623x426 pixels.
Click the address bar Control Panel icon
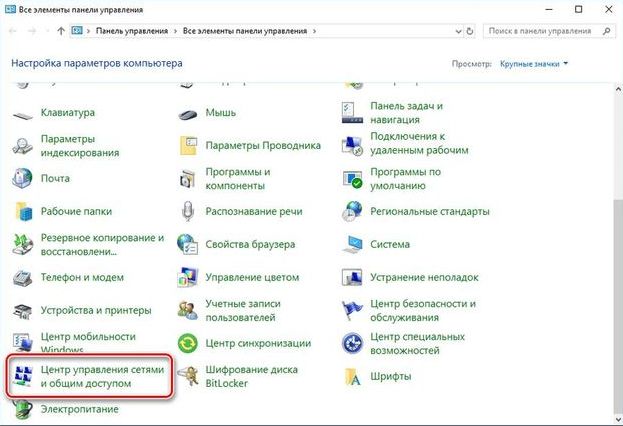coord(77,31)
